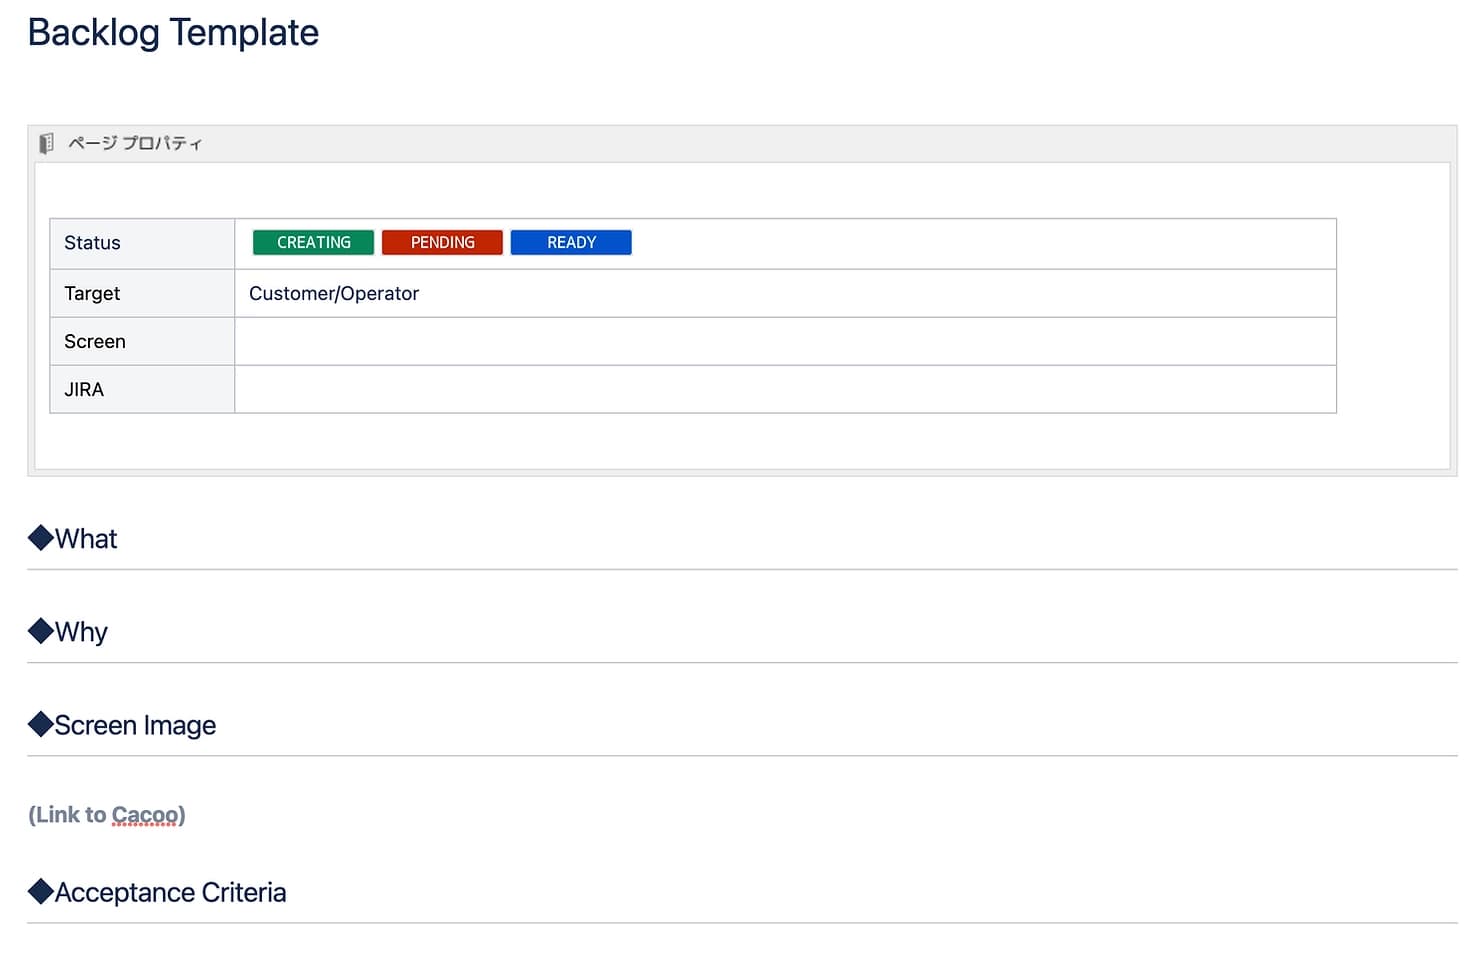Click the Status header cell

142,243
